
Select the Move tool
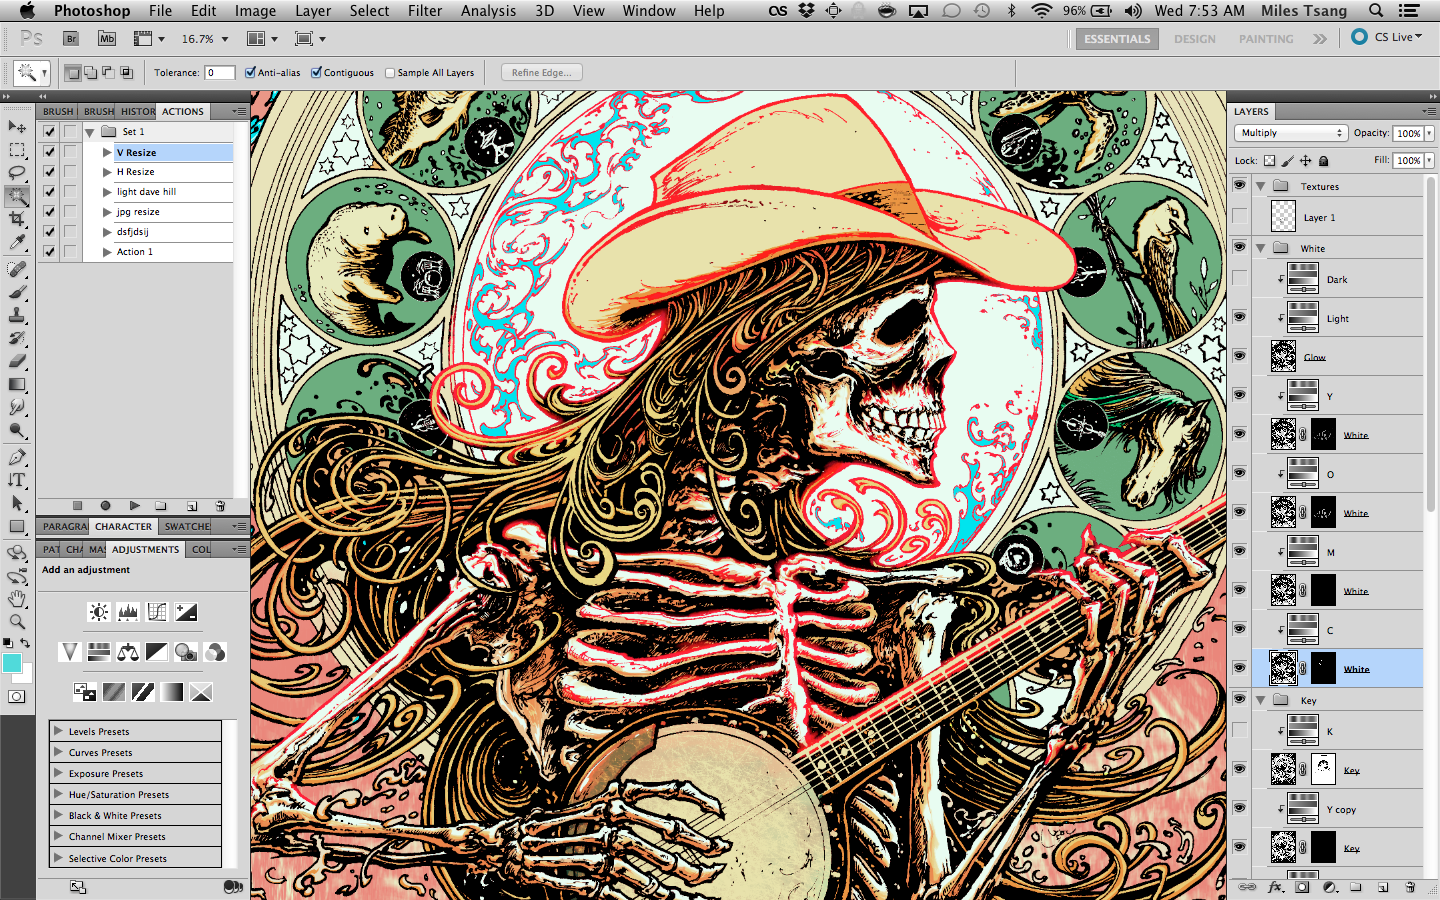17,126
